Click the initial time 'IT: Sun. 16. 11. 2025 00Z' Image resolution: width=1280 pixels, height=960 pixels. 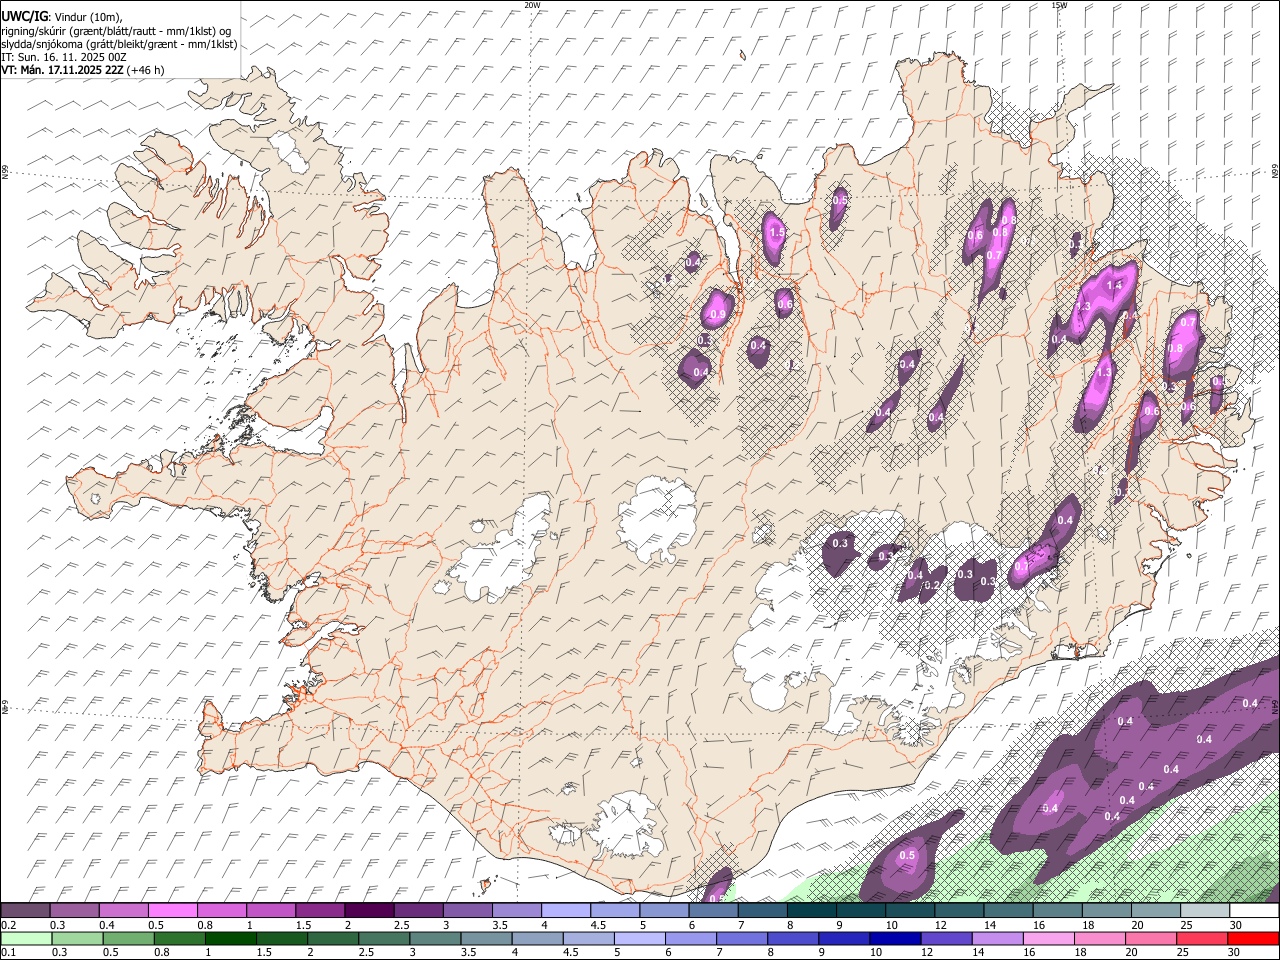(x=63, y=57)
